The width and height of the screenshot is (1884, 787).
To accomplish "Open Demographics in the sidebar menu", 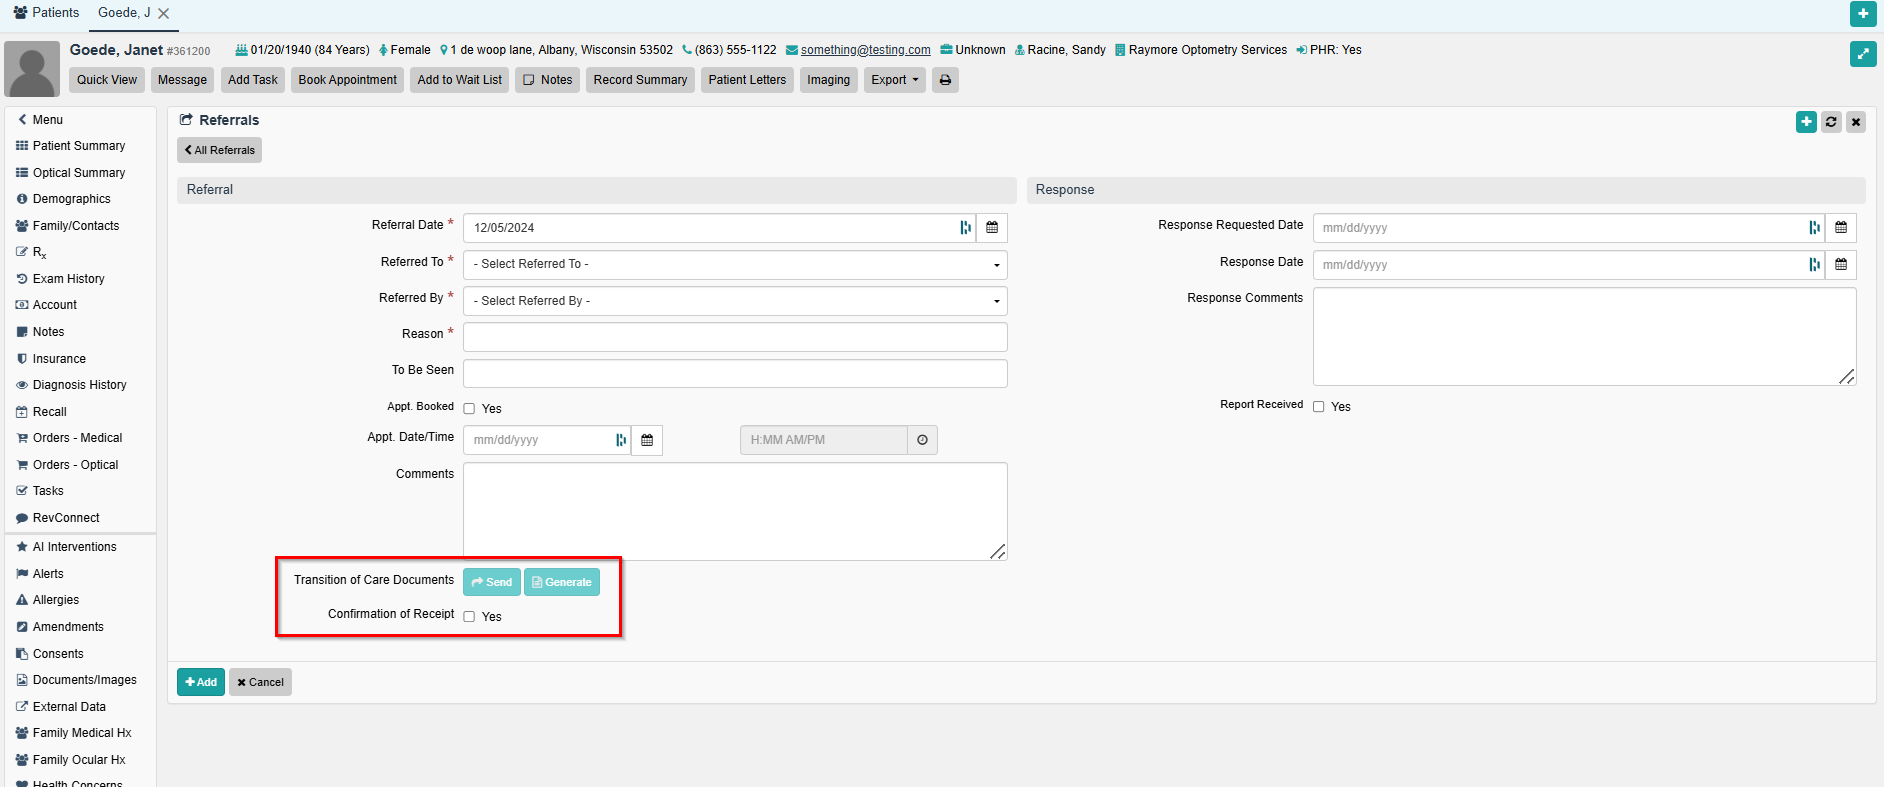I will pos(71,199).
